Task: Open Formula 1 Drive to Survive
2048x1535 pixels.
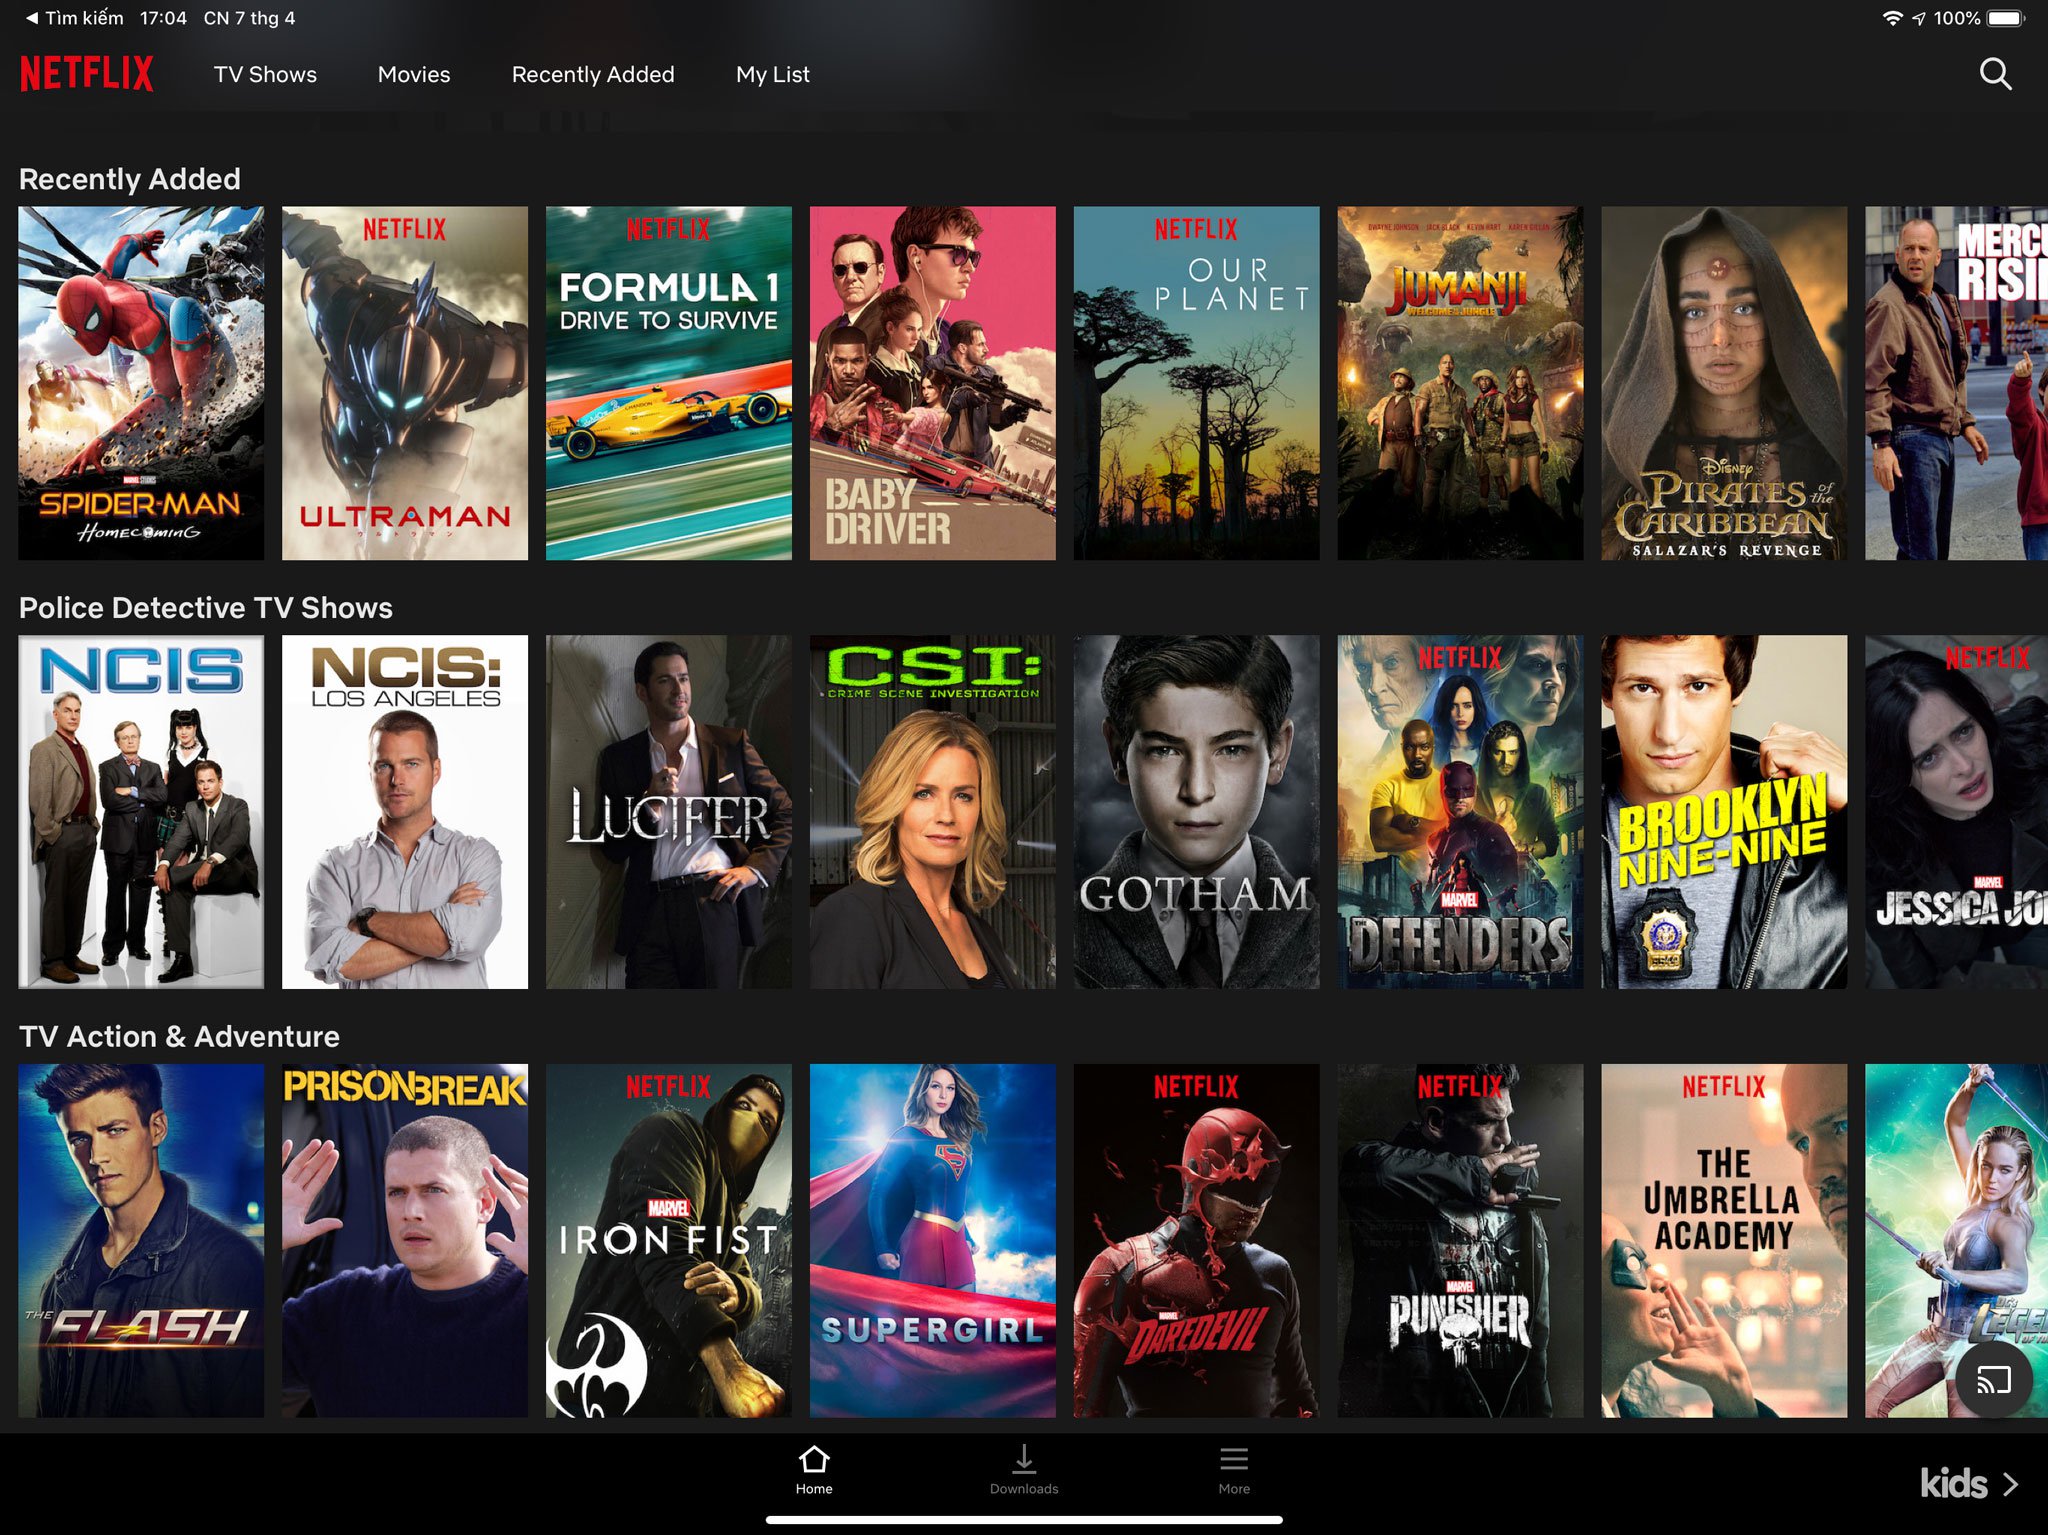Action: coord(668,383)
